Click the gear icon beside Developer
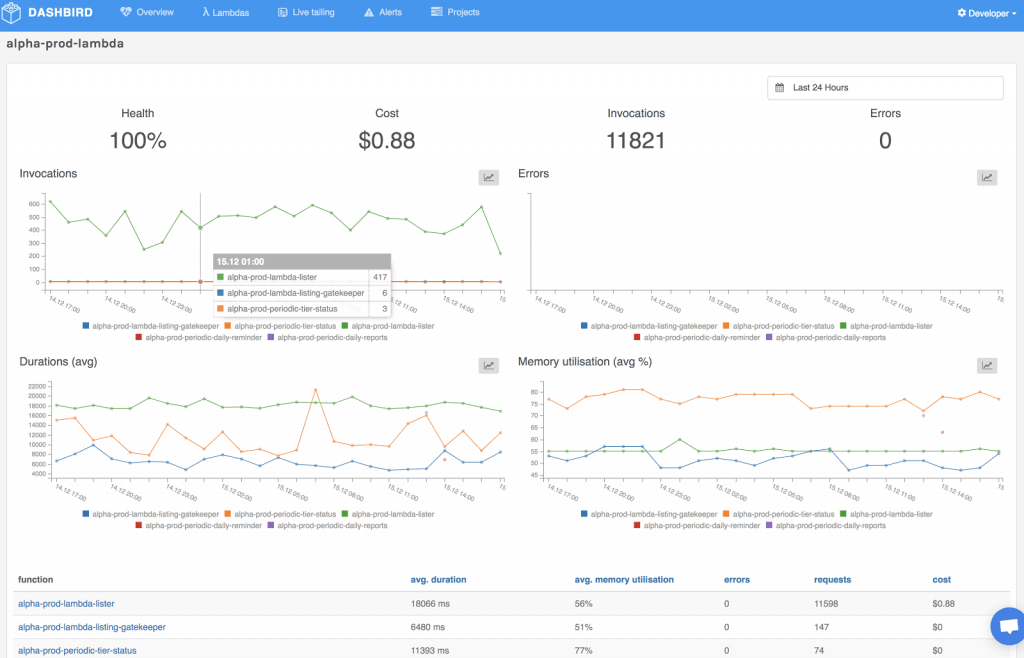 961,13
